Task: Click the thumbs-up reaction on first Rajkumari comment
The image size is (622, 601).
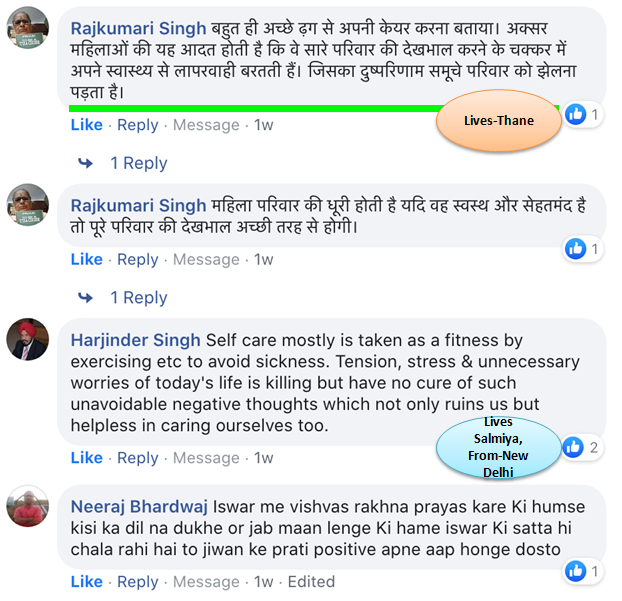Action: tap(575, 115)
